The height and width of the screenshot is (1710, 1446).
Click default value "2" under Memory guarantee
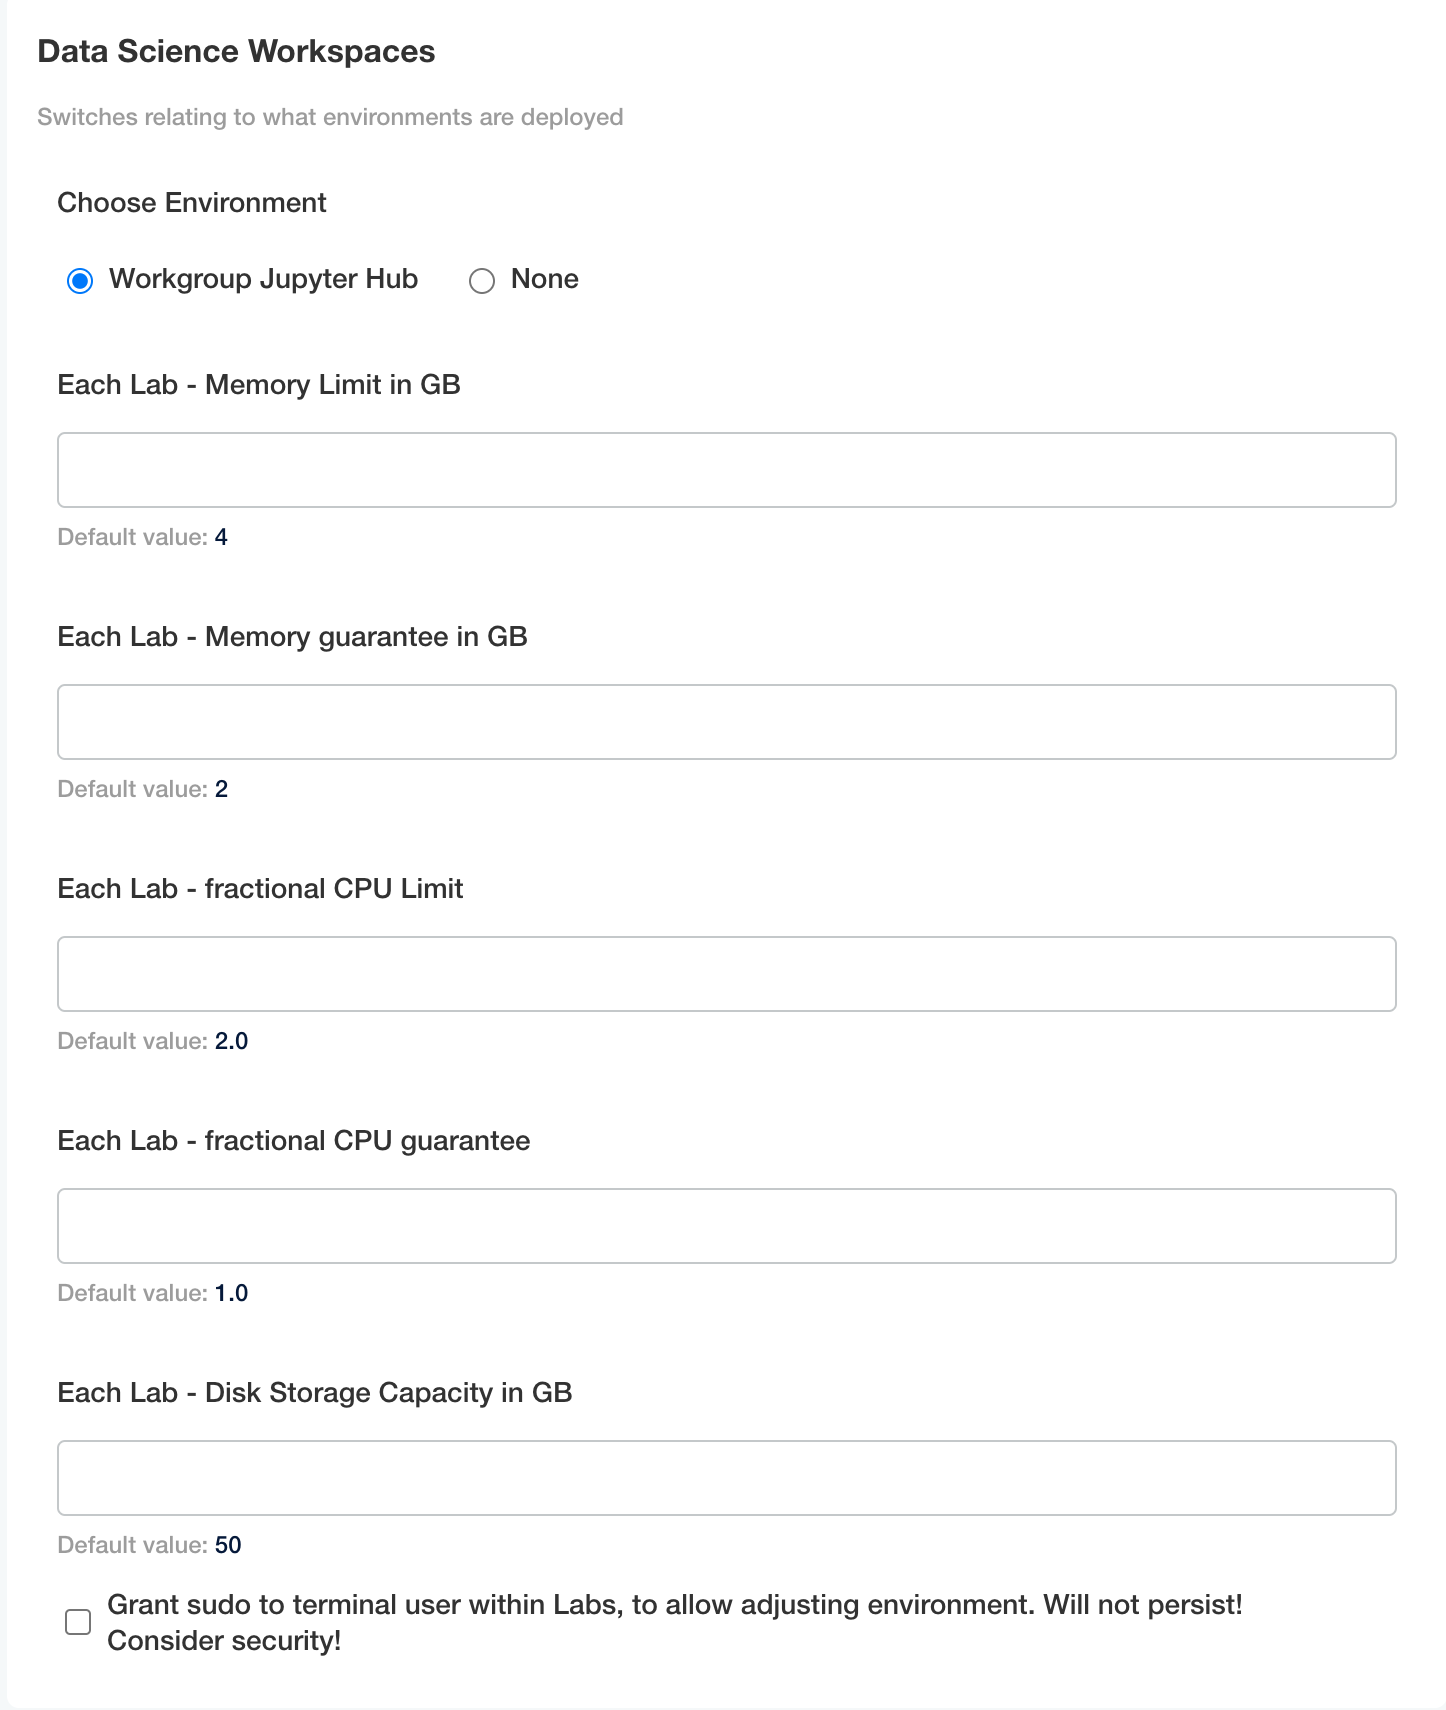(221, 789)
